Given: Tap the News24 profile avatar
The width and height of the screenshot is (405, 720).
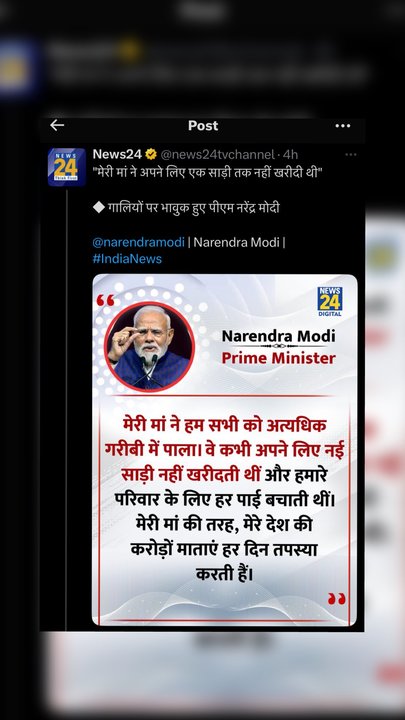Looking at the screenshot, I should pyautogui.click(x=67, y=167).
